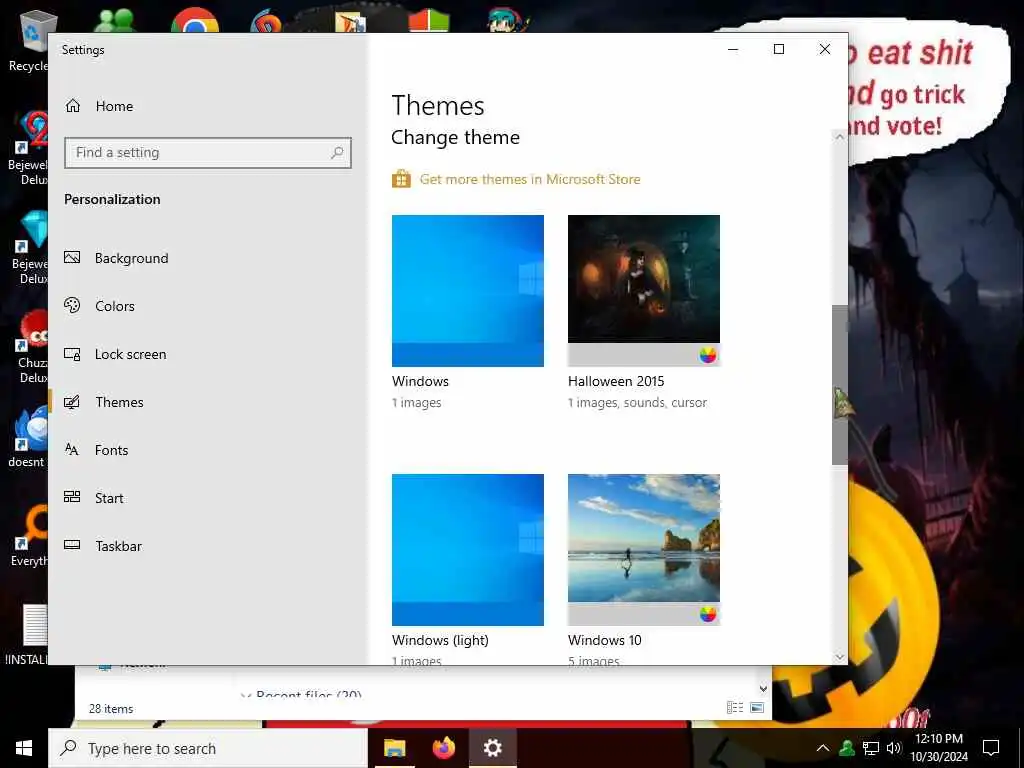Click the Colors palette icon in sidebar
The image size is (1024, 768).
click(x=72, y=305)
